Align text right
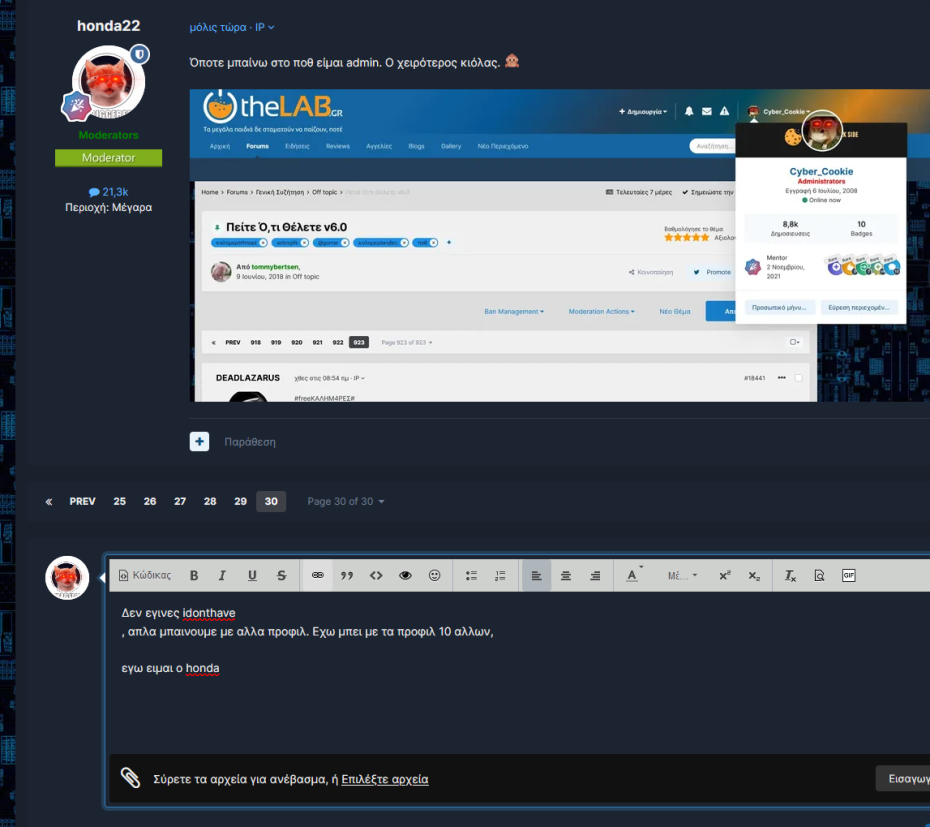The image size is (930, 827). point(595,575)
